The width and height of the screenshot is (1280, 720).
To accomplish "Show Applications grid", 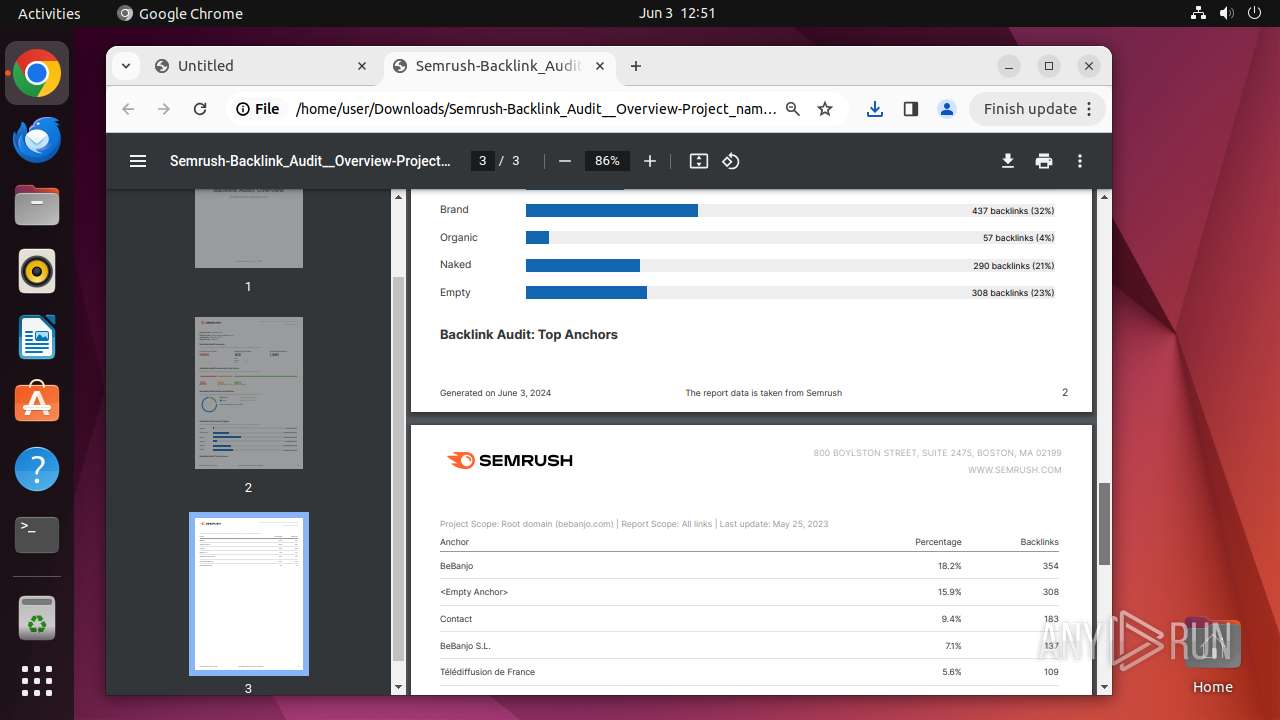I will [37, 681].
